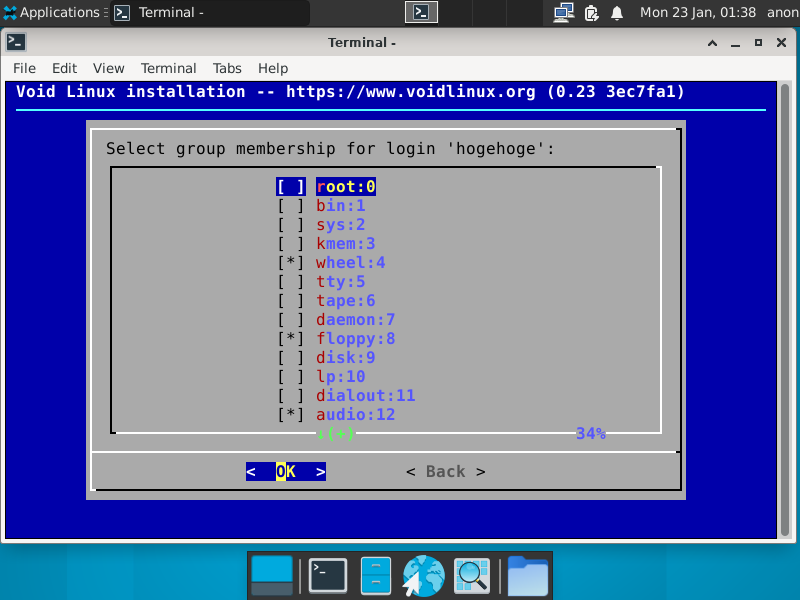
Task: Open the View menu
Action: tap(108, 68)
